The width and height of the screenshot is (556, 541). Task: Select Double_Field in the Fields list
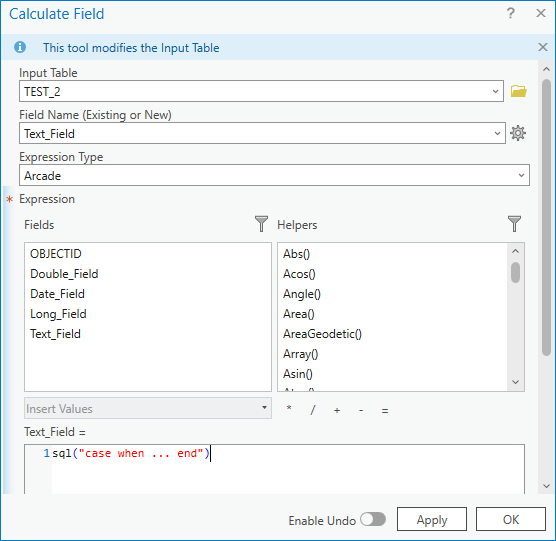point(64,274)
